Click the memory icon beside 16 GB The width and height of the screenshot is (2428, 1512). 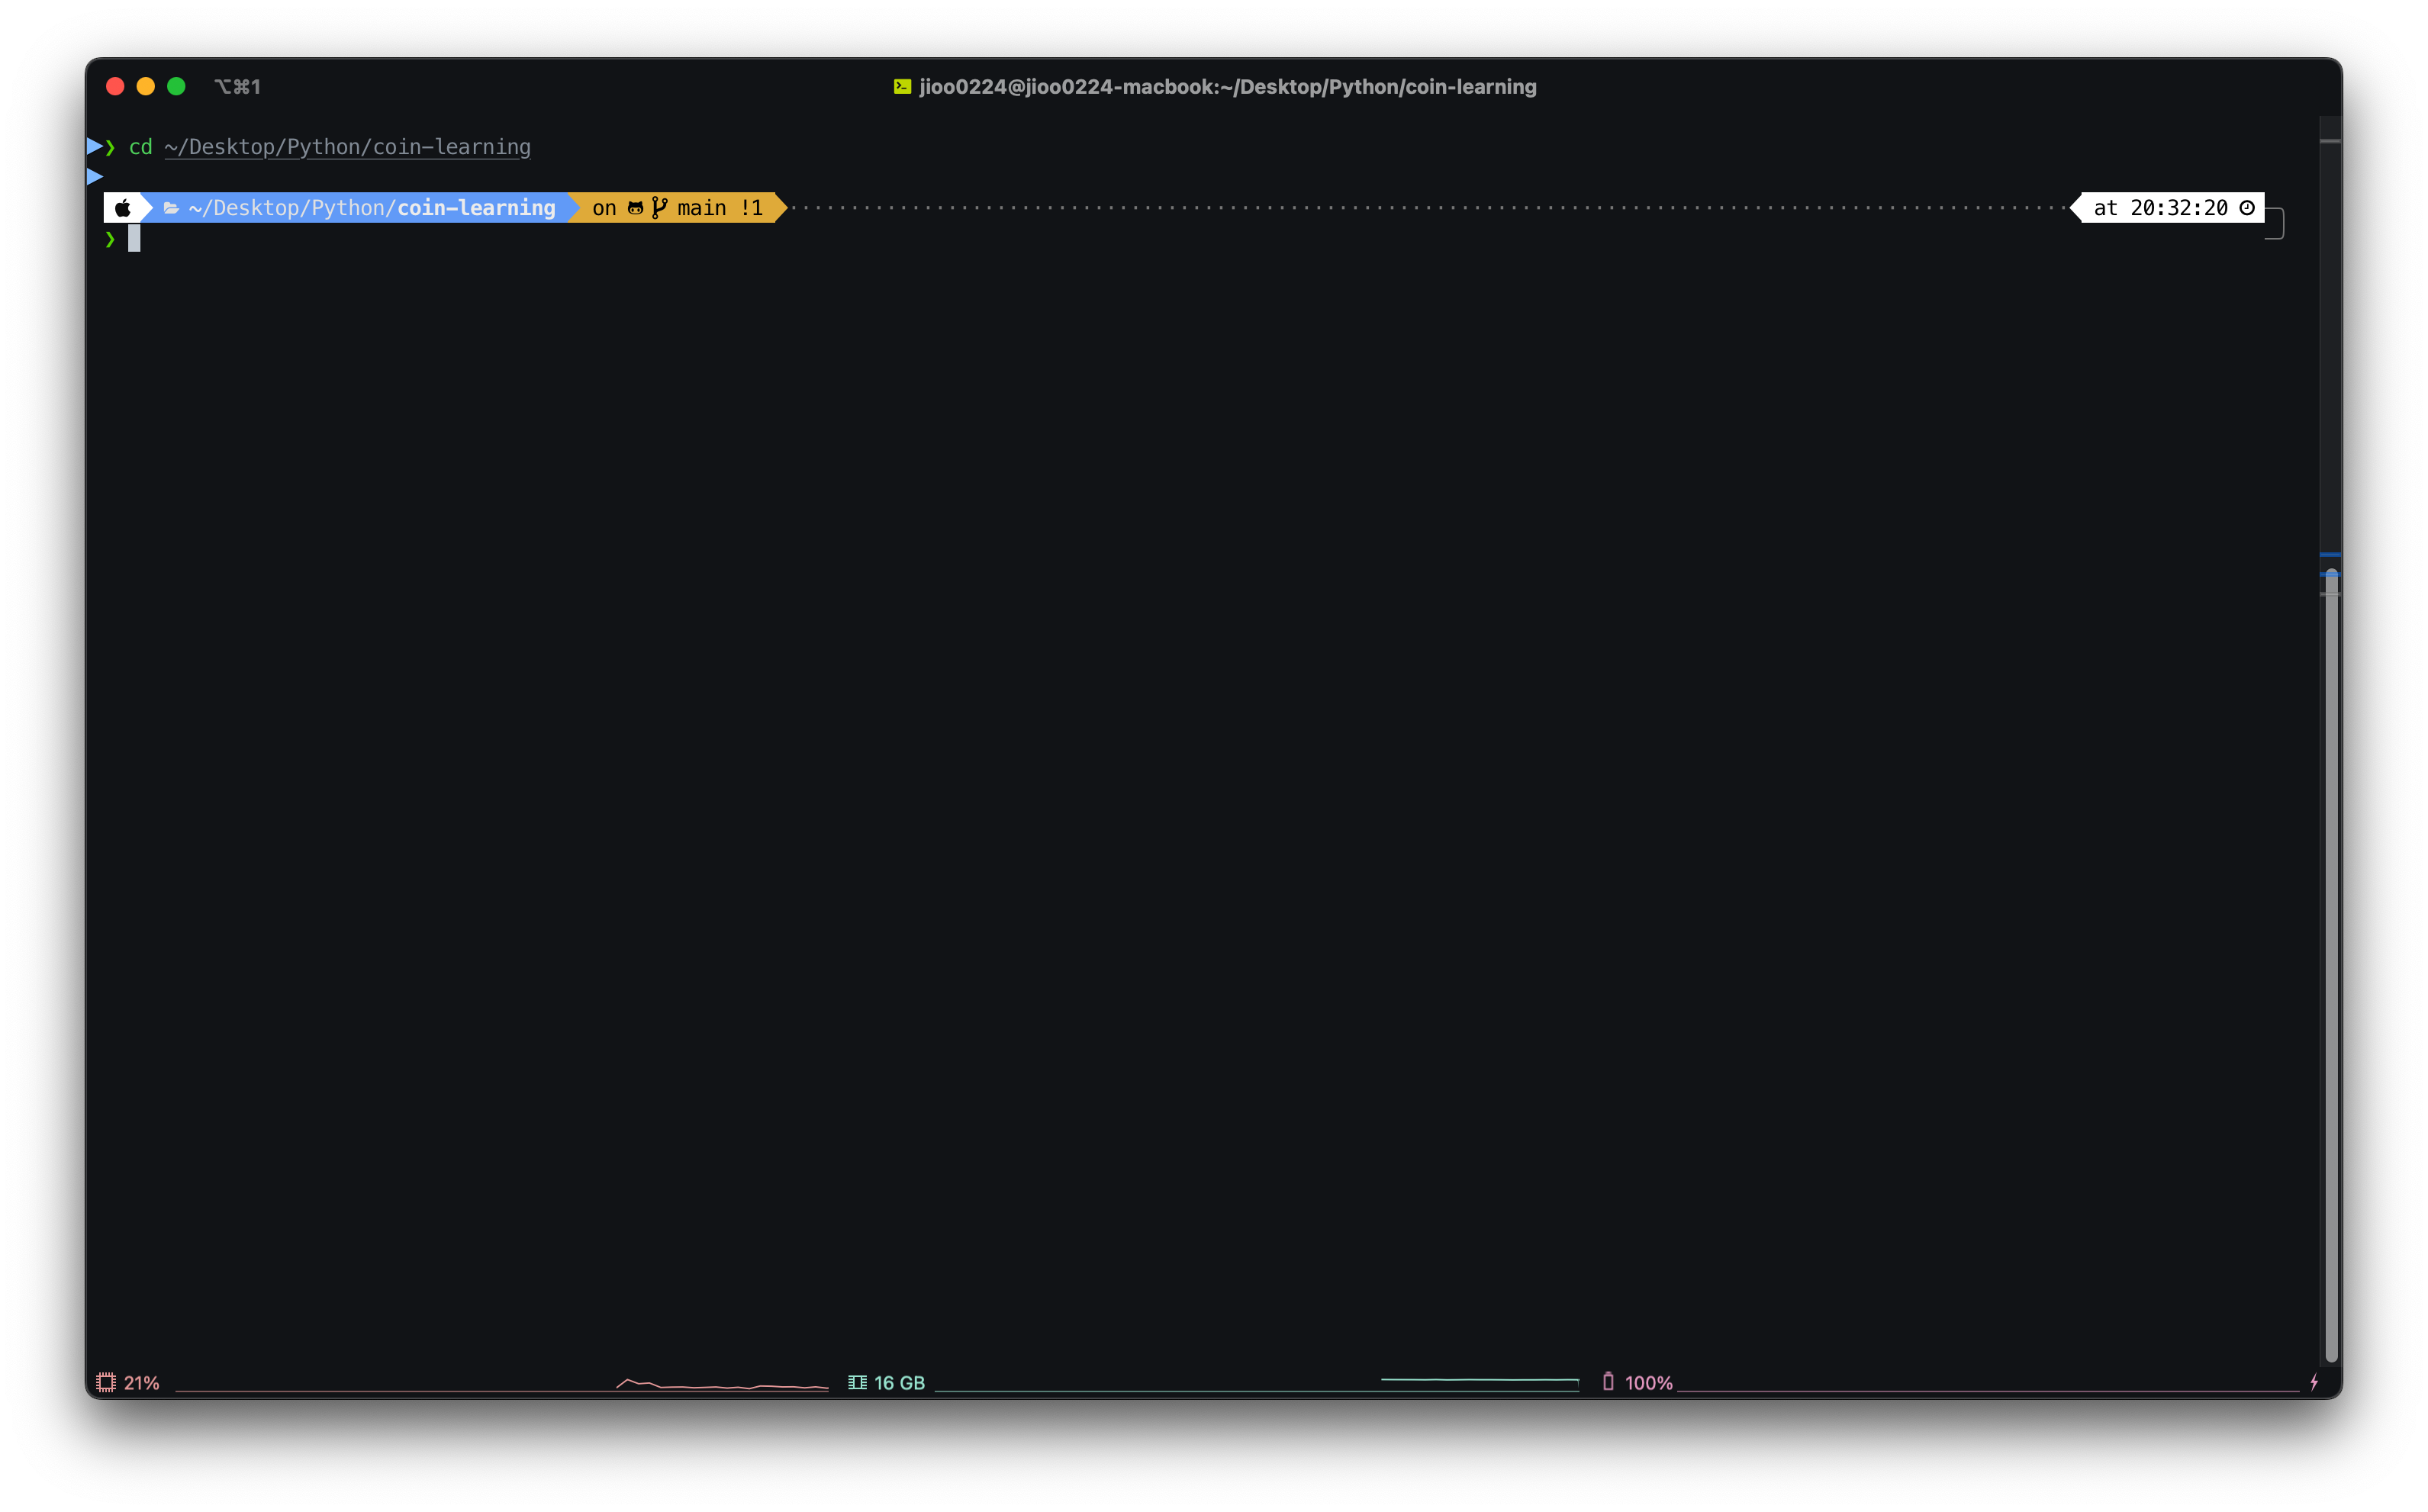(x=857, y=1382)
